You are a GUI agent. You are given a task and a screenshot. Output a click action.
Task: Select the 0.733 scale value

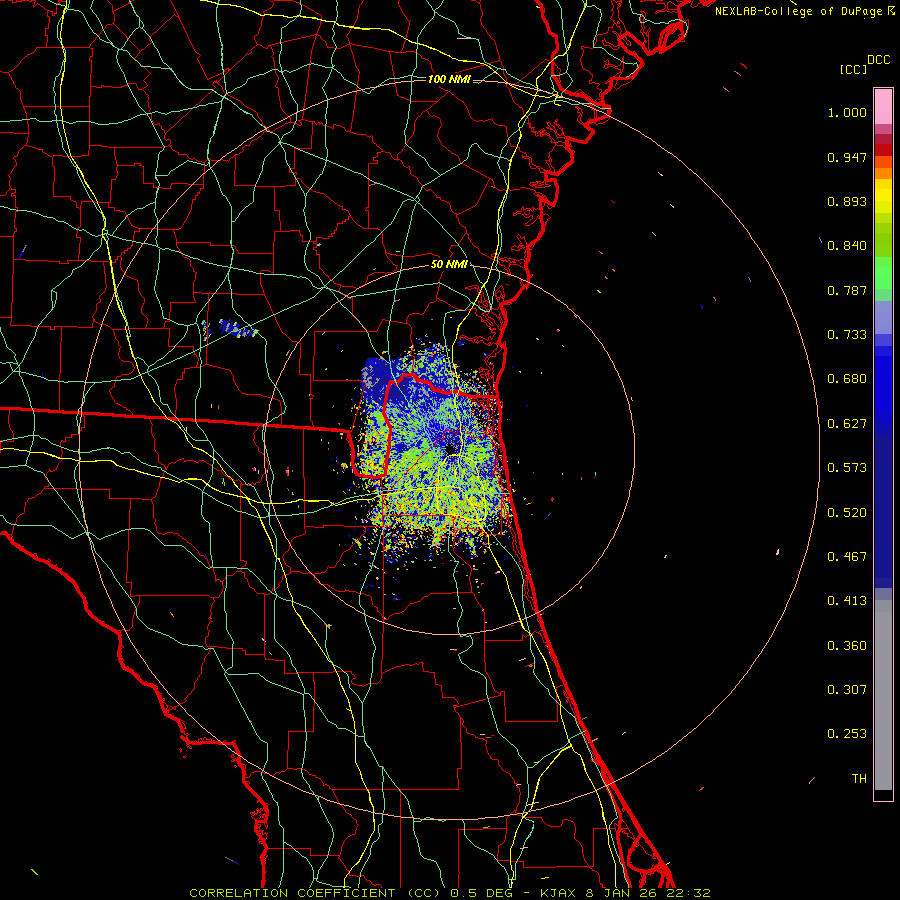tap(847, 335)
